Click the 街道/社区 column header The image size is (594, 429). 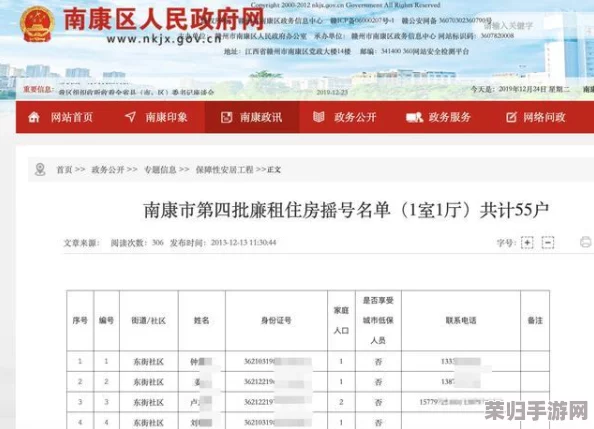(x=149, y=321)
